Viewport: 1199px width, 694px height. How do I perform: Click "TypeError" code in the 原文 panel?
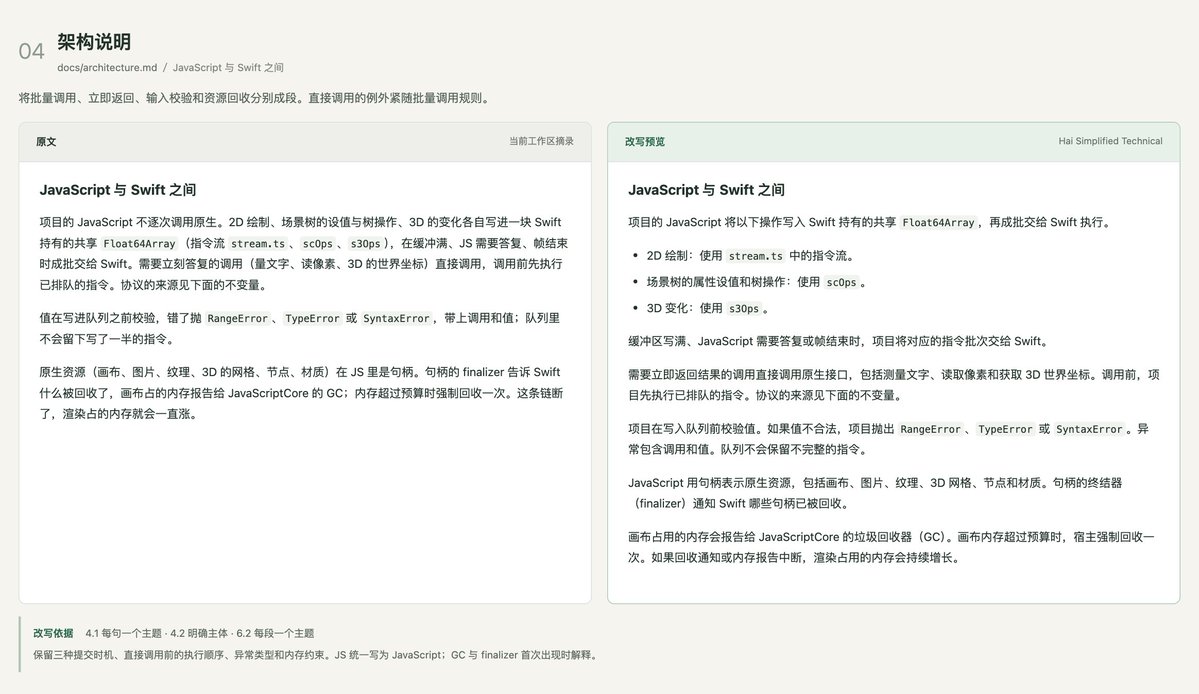[312, 319]
